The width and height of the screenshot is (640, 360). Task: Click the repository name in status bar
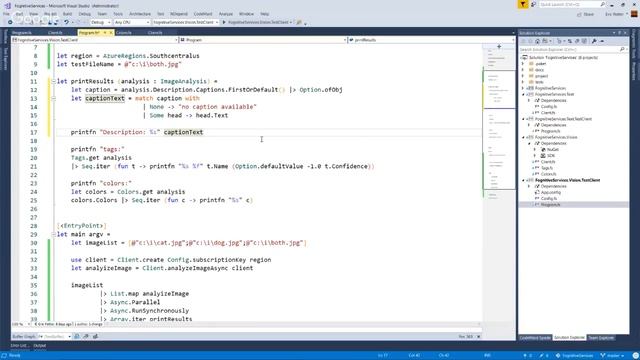click(x=574, y=356)
